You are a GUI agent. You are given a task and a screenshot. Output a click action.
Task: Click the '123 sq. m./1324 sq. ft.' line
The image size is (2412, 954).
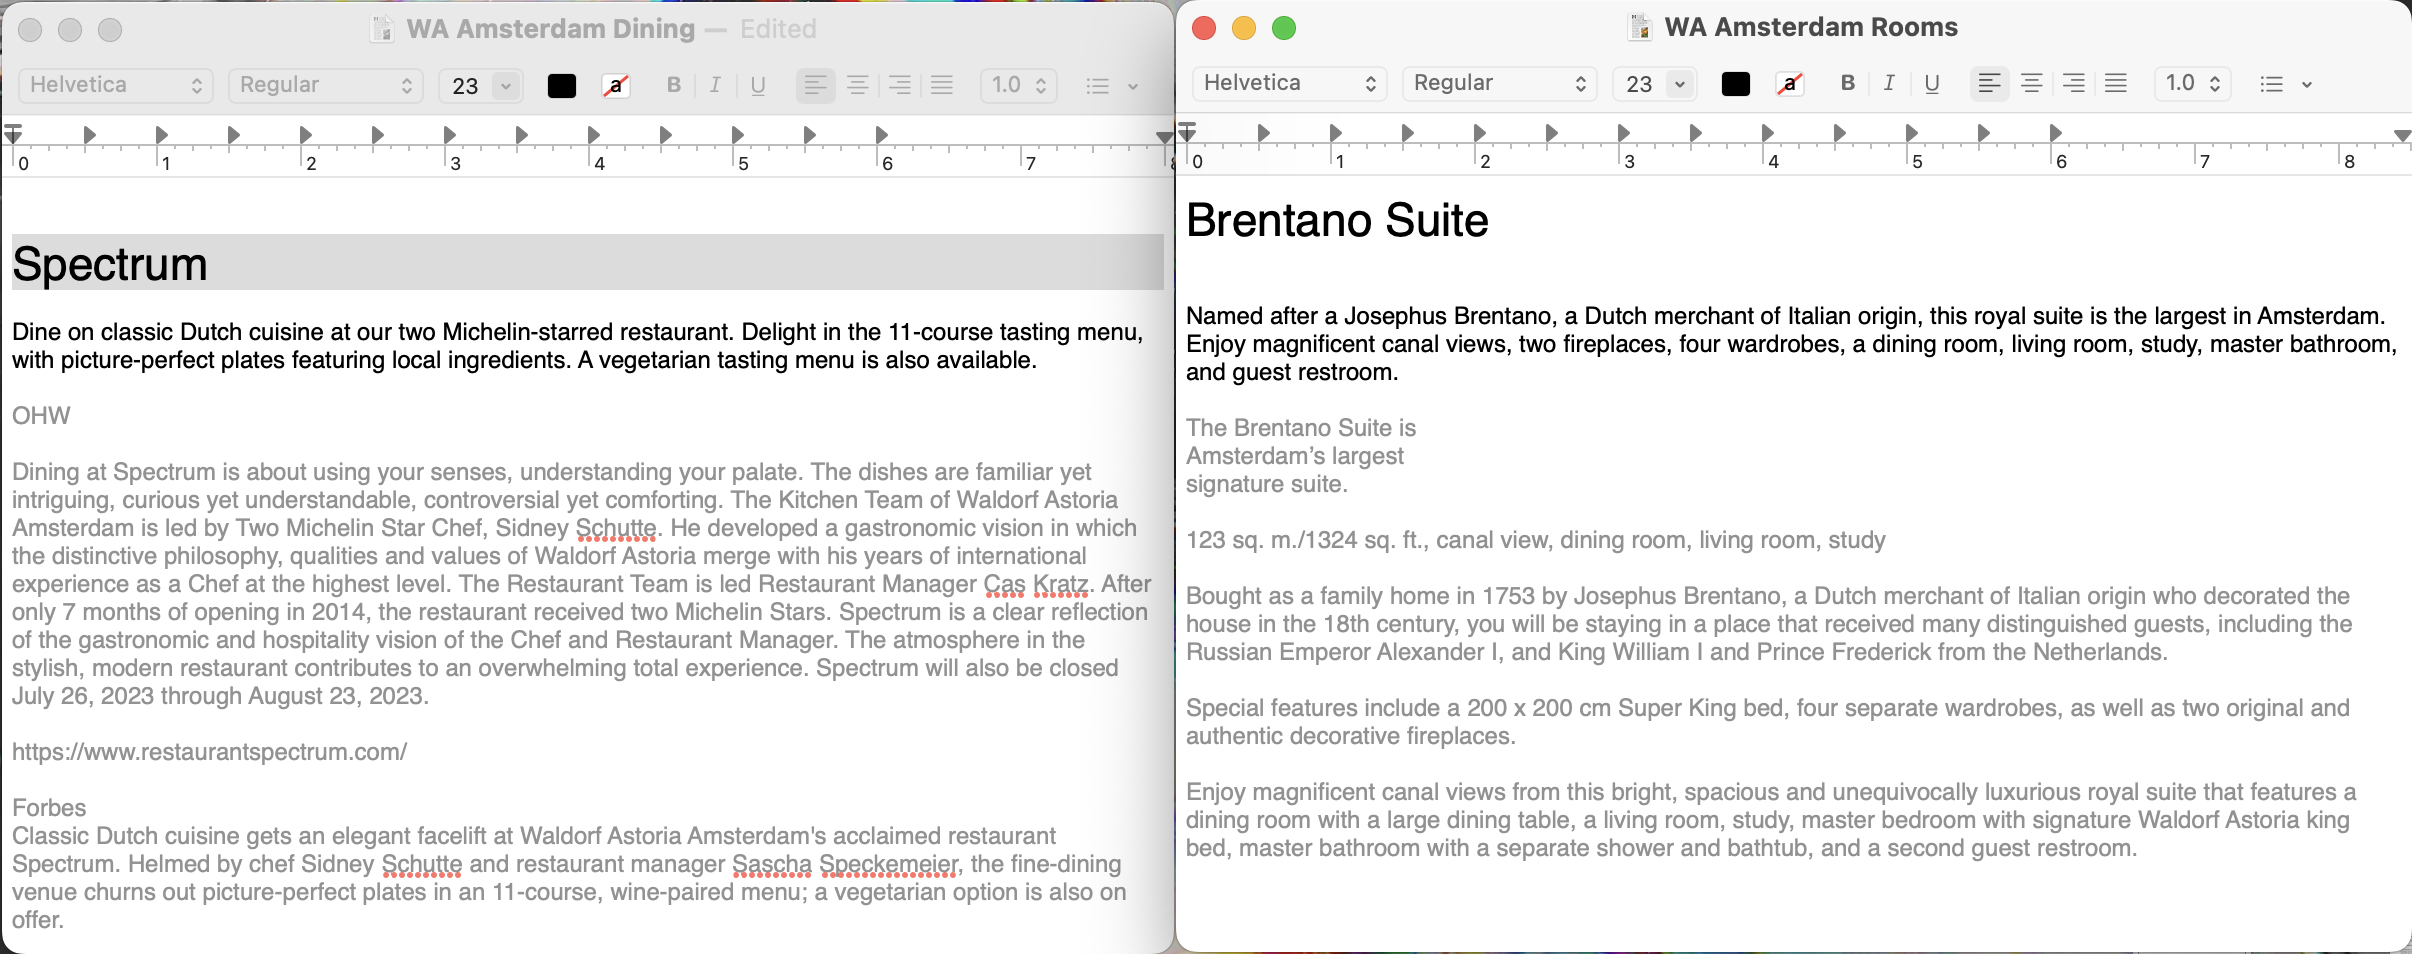tap(1536, 540)
